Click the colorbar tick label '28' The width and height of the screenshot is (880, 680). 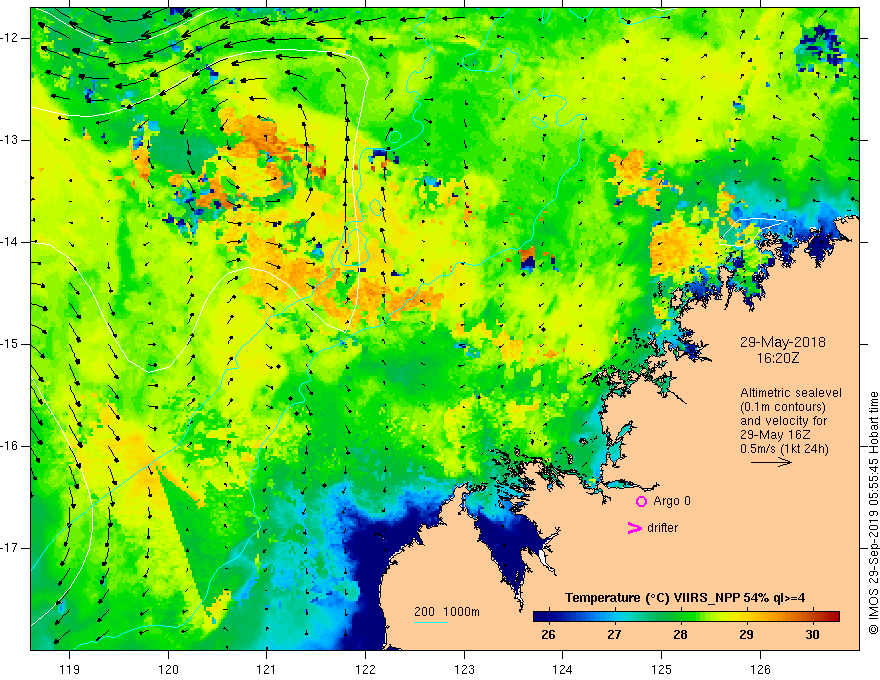click(x=680, y=635)
